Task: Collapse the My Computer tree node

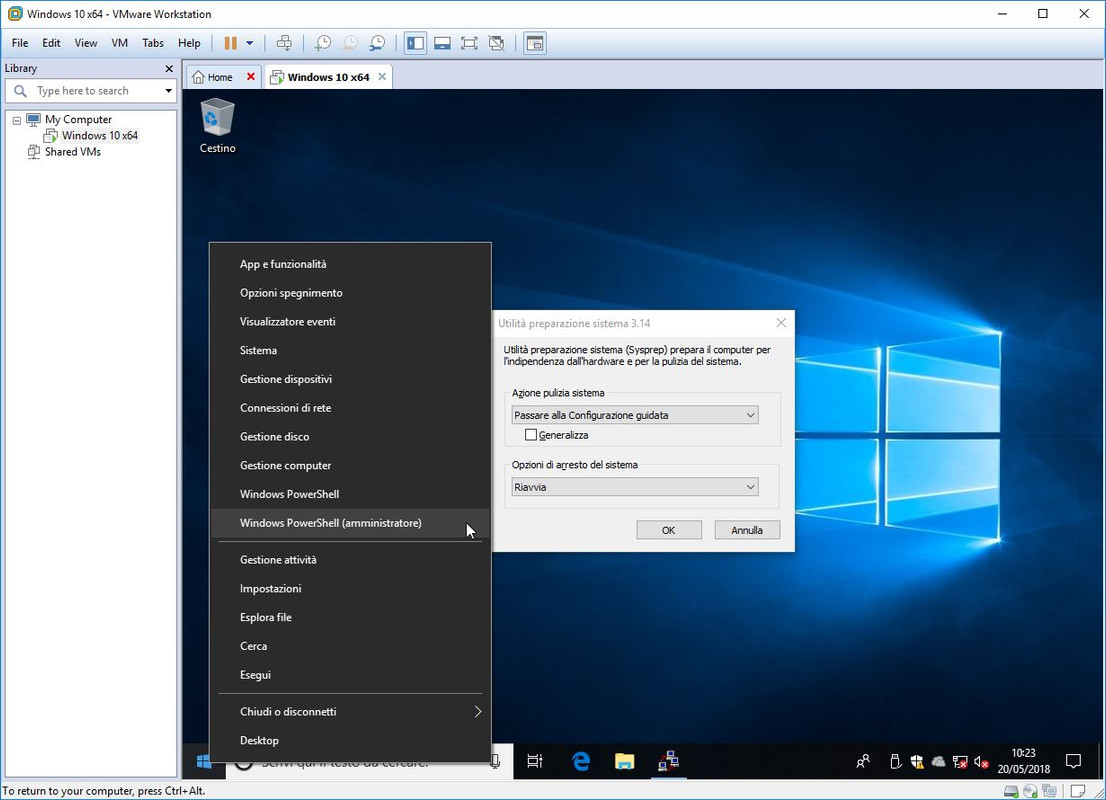Action: click(x=17, y=120)
